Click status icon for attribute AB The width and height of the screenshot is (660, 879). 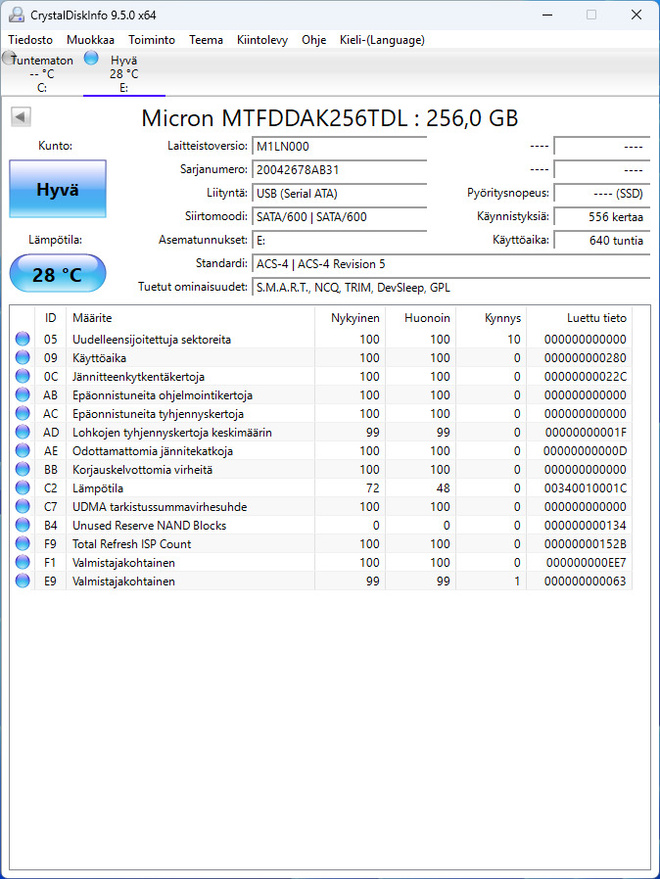coord(22,395)
